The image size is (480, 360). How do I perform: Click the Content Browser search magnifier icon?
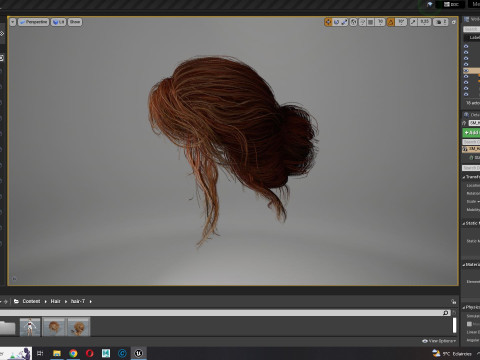446,313
